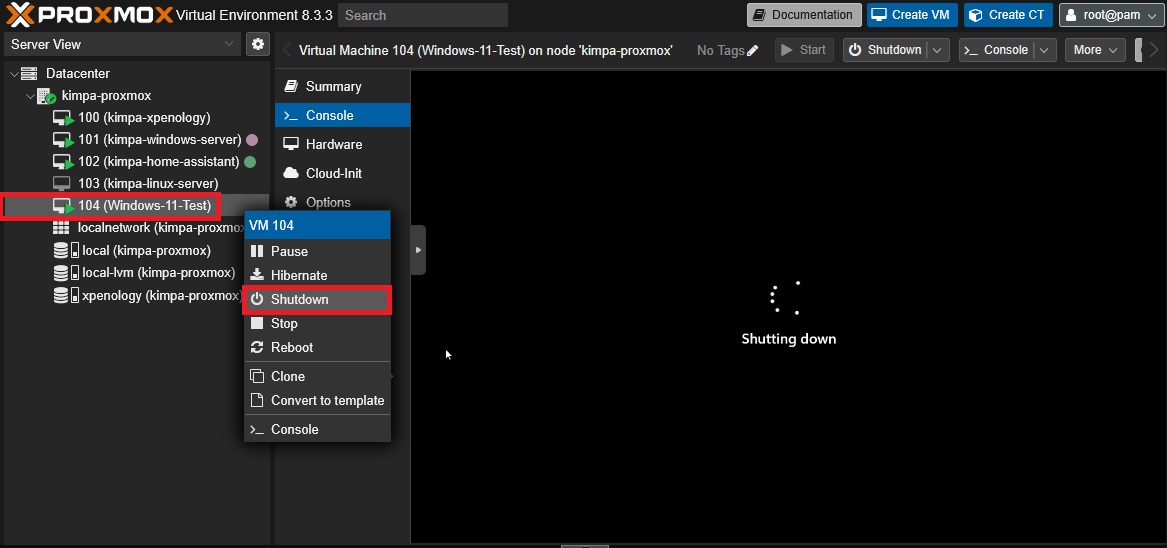1167x548 pixels.
Task: Expand the Shutdown button dropdown arrow
Action: [x=938, y=50]
